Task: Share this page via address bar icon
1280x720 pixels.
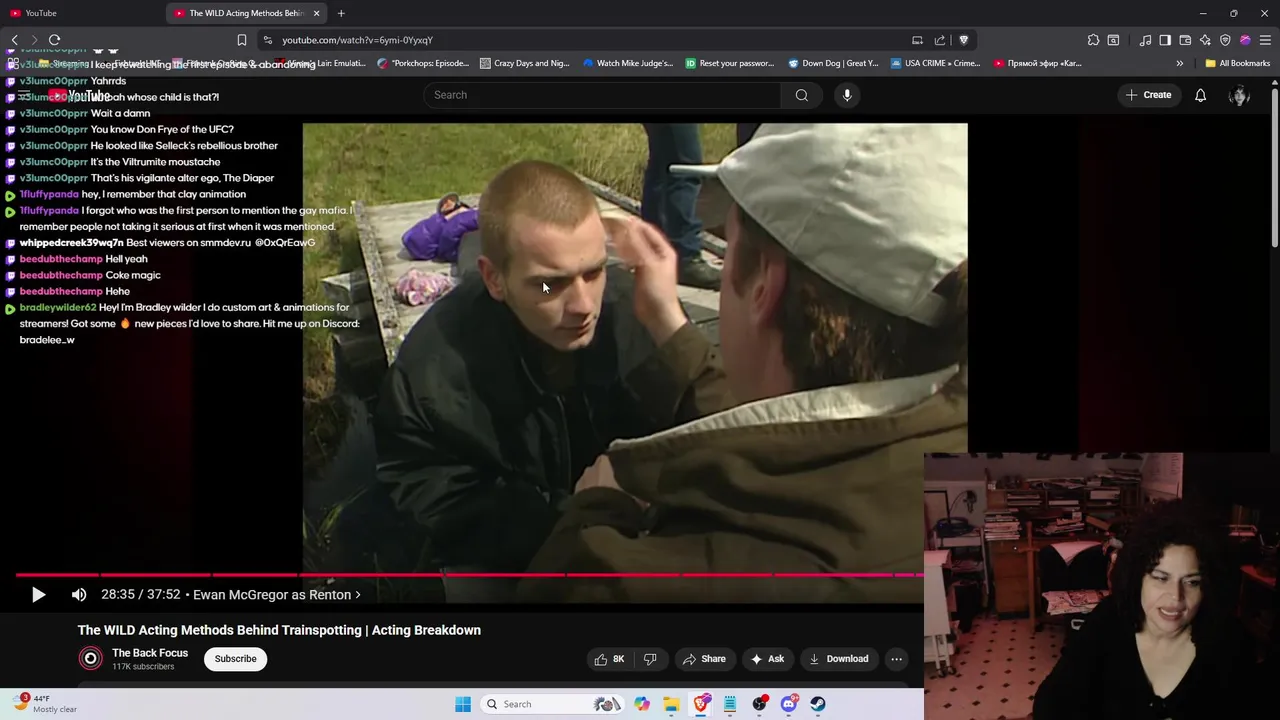Action: click(x=940, y=40)
